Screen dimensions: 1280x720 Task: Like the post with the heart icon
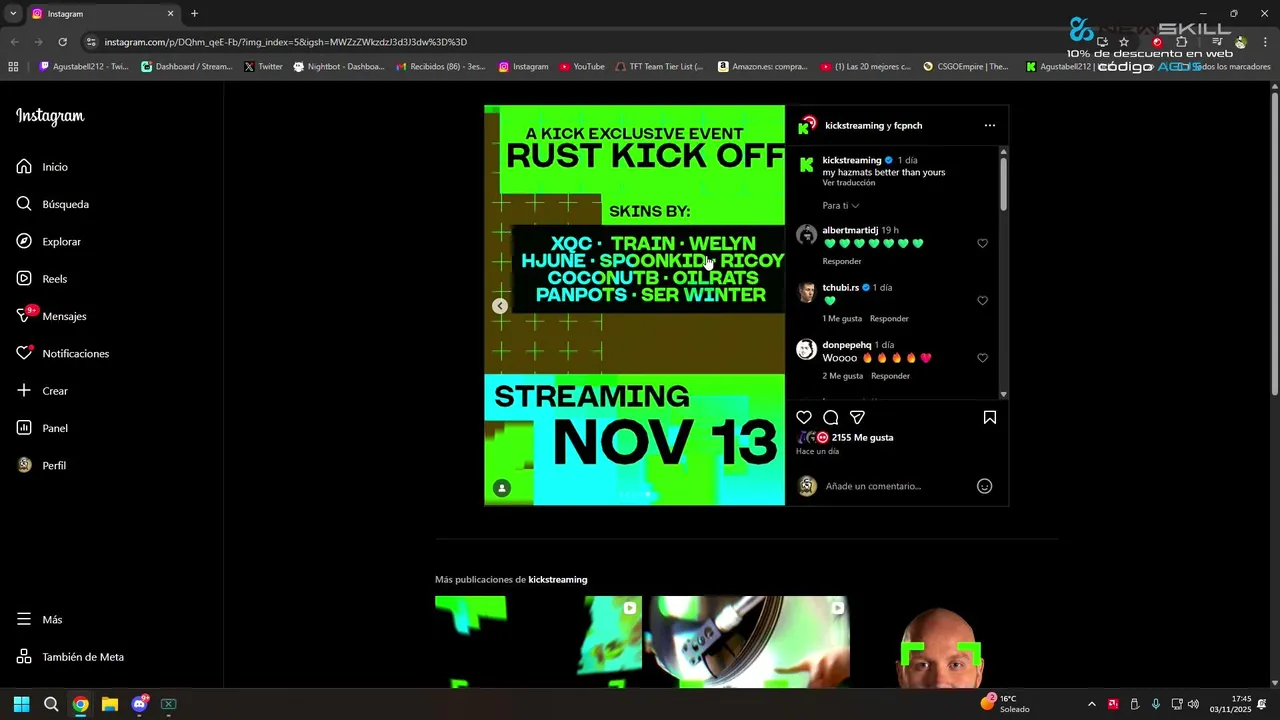click(x=804, y=417)
